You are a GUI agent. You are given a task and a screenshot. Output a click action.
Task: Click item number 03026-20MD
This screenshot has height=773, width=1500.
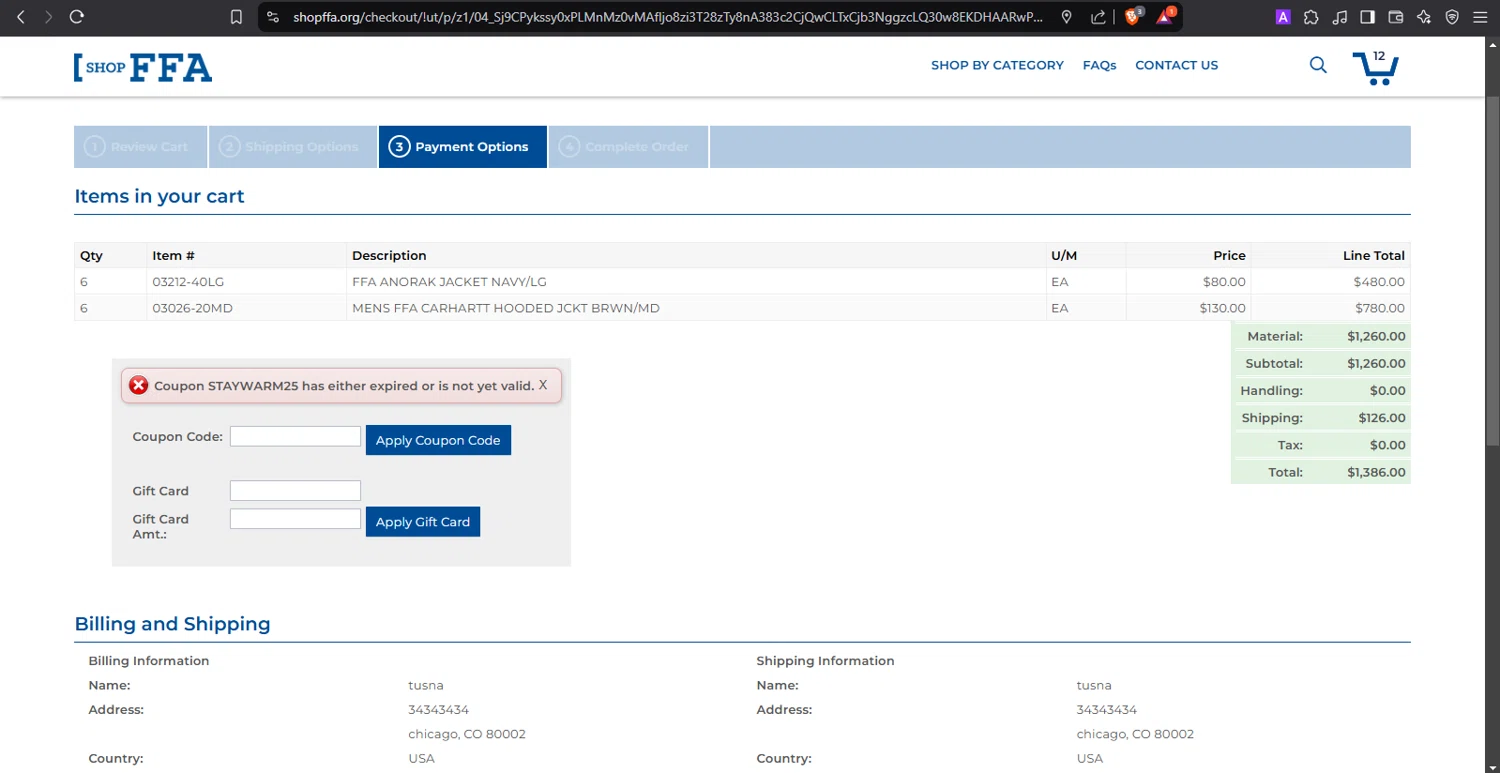[192, 308]
